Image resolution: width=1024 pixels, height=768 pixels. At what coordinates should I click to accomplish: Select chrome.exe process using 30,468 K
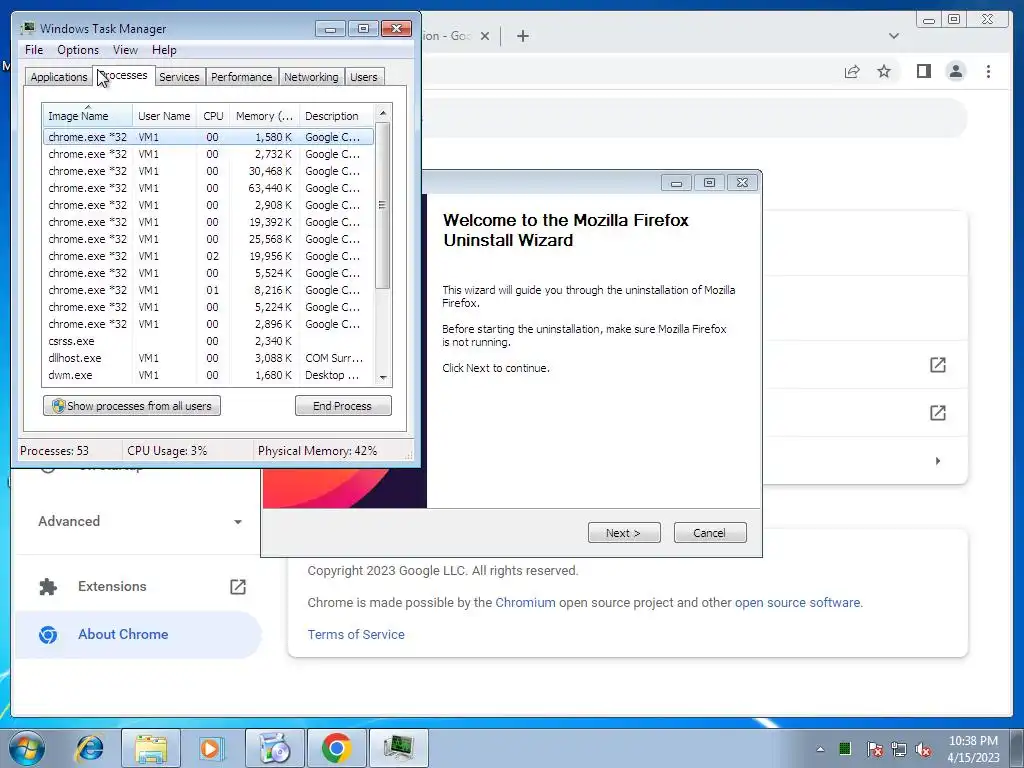point(208,171)
